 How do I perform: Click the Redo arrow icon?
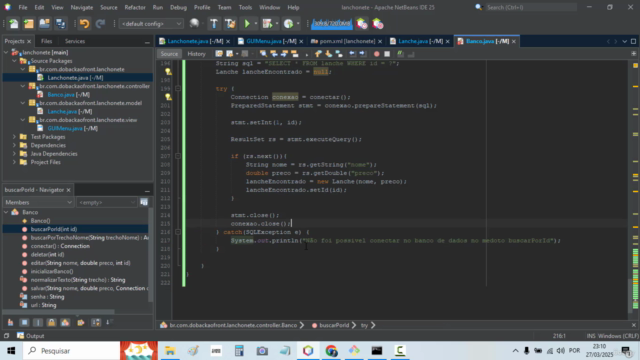[100, 24]
